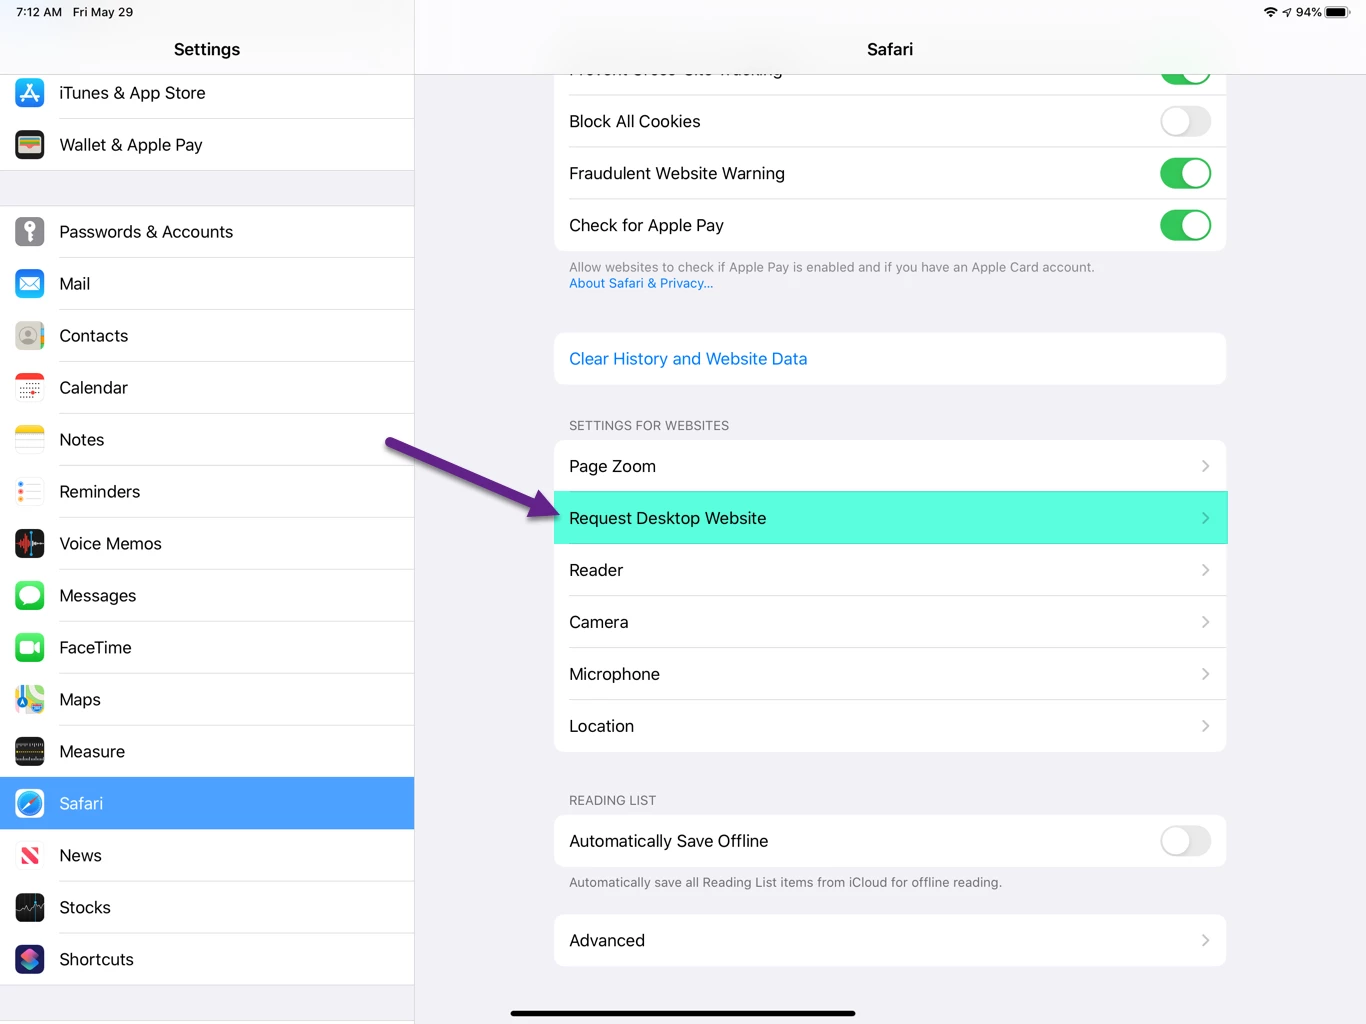Viewport: 1366px width, 1024px height.
Task: Enable Automatically Save Offline switch
Action: (1185, 842)
